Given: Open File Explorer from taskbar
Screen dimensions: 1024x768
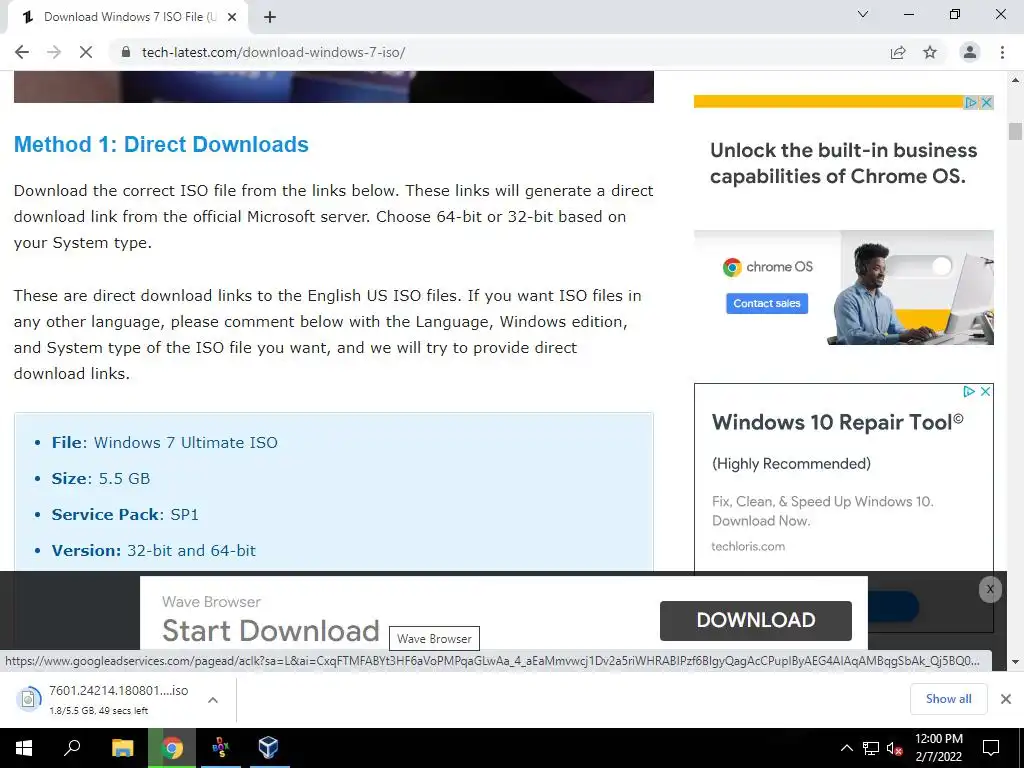Looking at the screenshot, I should [x=122, y=748].
